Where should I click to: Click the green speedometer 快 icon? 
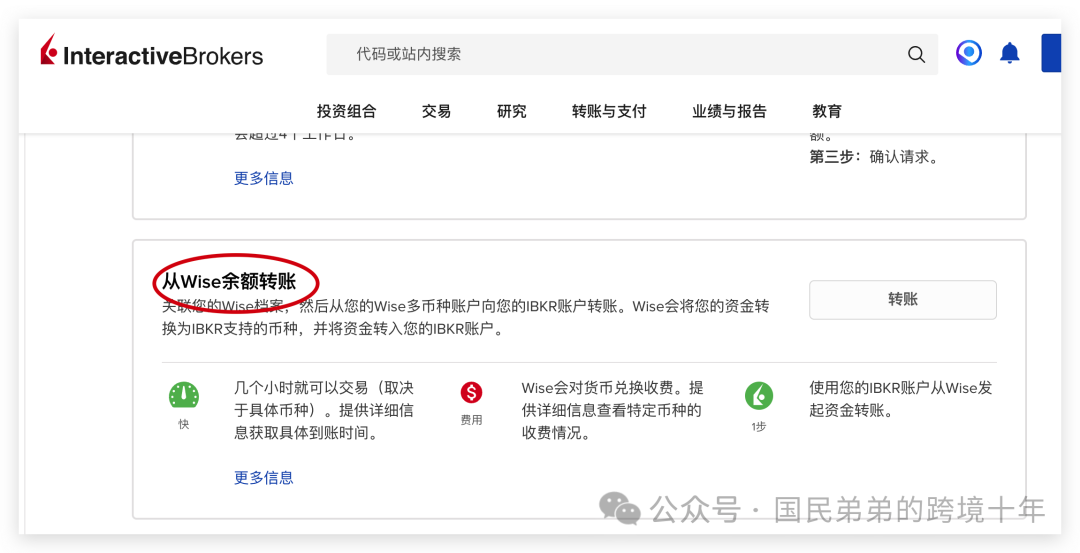coord(184,396)
